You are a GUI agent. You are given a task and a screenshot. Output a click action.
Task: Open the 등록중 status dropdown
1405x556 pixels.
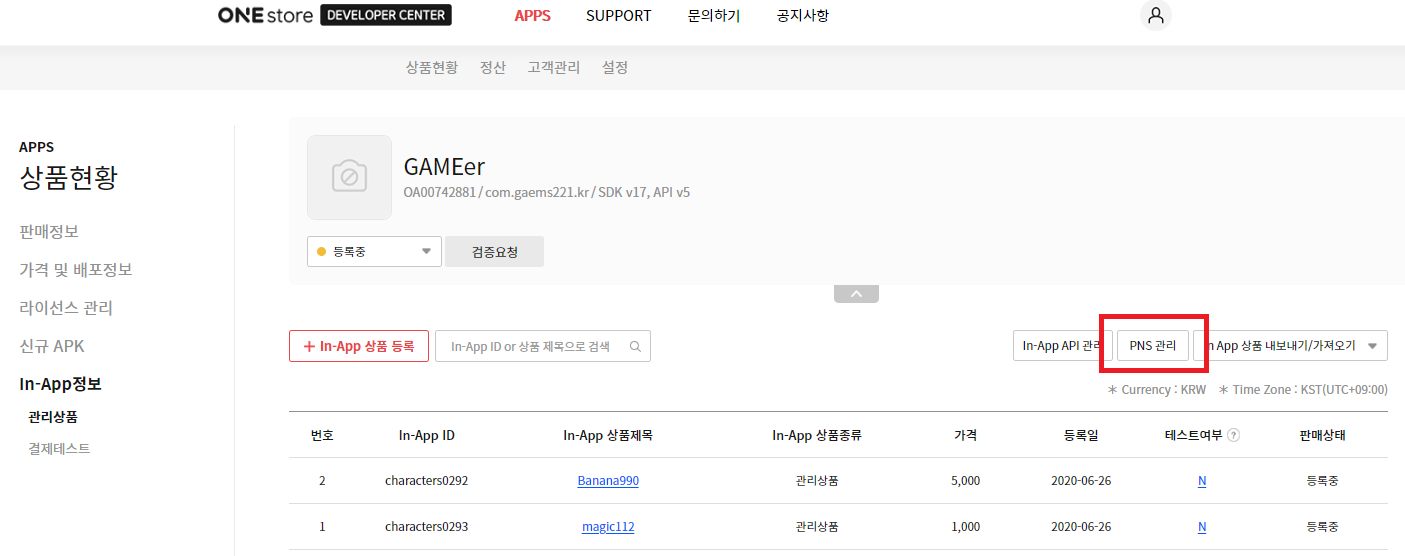tap(374, 252)
